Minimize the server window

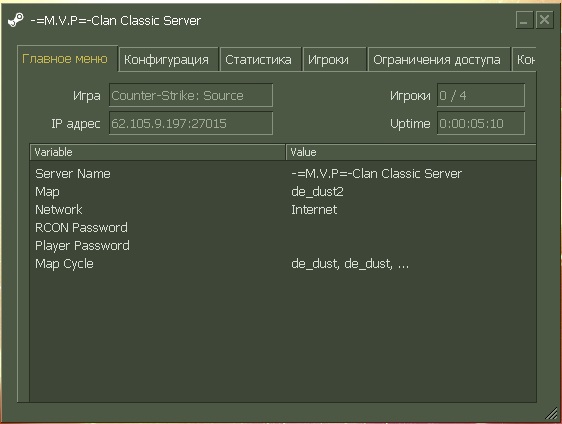524,20
